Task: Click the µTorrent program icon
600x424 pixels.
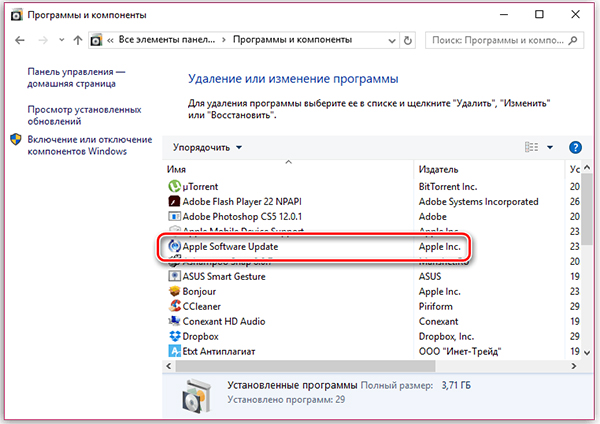Action: [x=173, y=187]
